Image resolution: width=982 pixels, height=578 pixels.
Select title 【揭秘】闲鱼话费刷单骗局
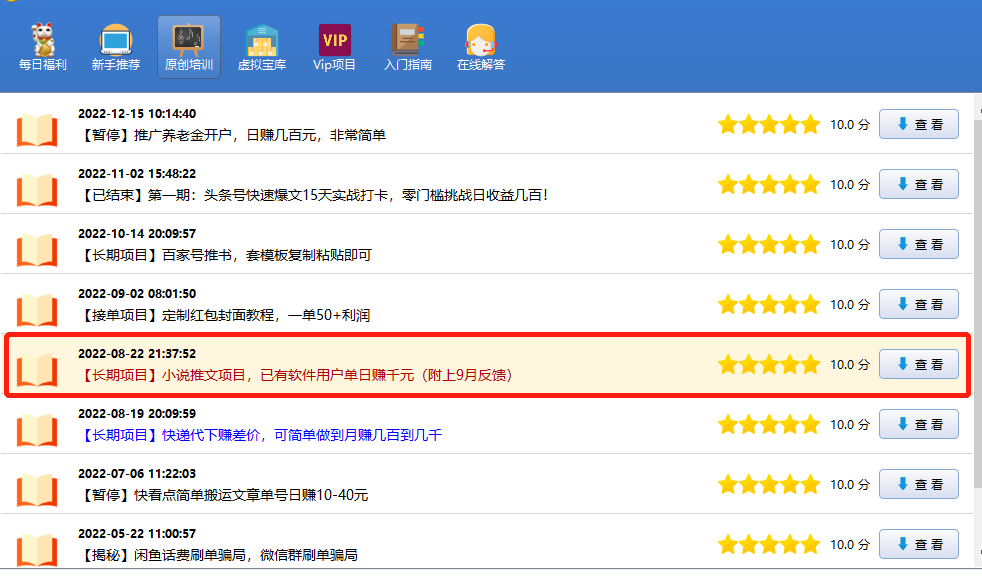point(218,555)
